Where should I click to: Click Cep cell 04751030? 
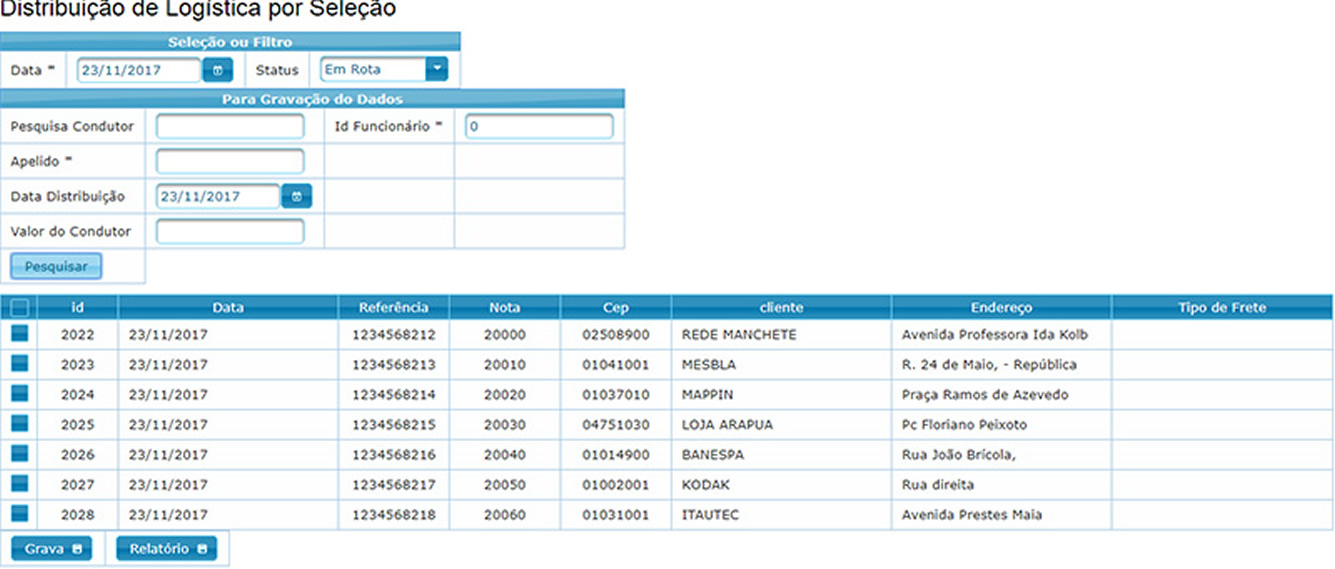(x=616, y=425)
